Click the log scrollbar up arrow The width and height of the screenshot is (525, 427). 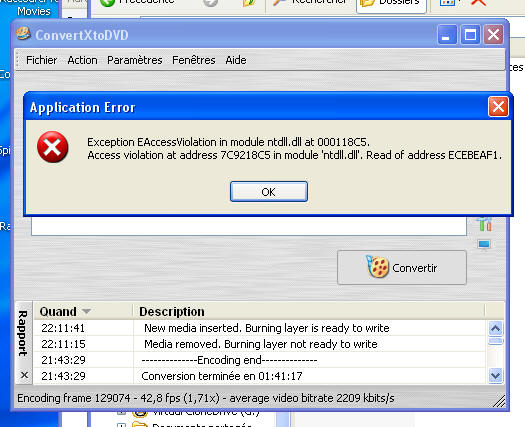coord(495,328)
